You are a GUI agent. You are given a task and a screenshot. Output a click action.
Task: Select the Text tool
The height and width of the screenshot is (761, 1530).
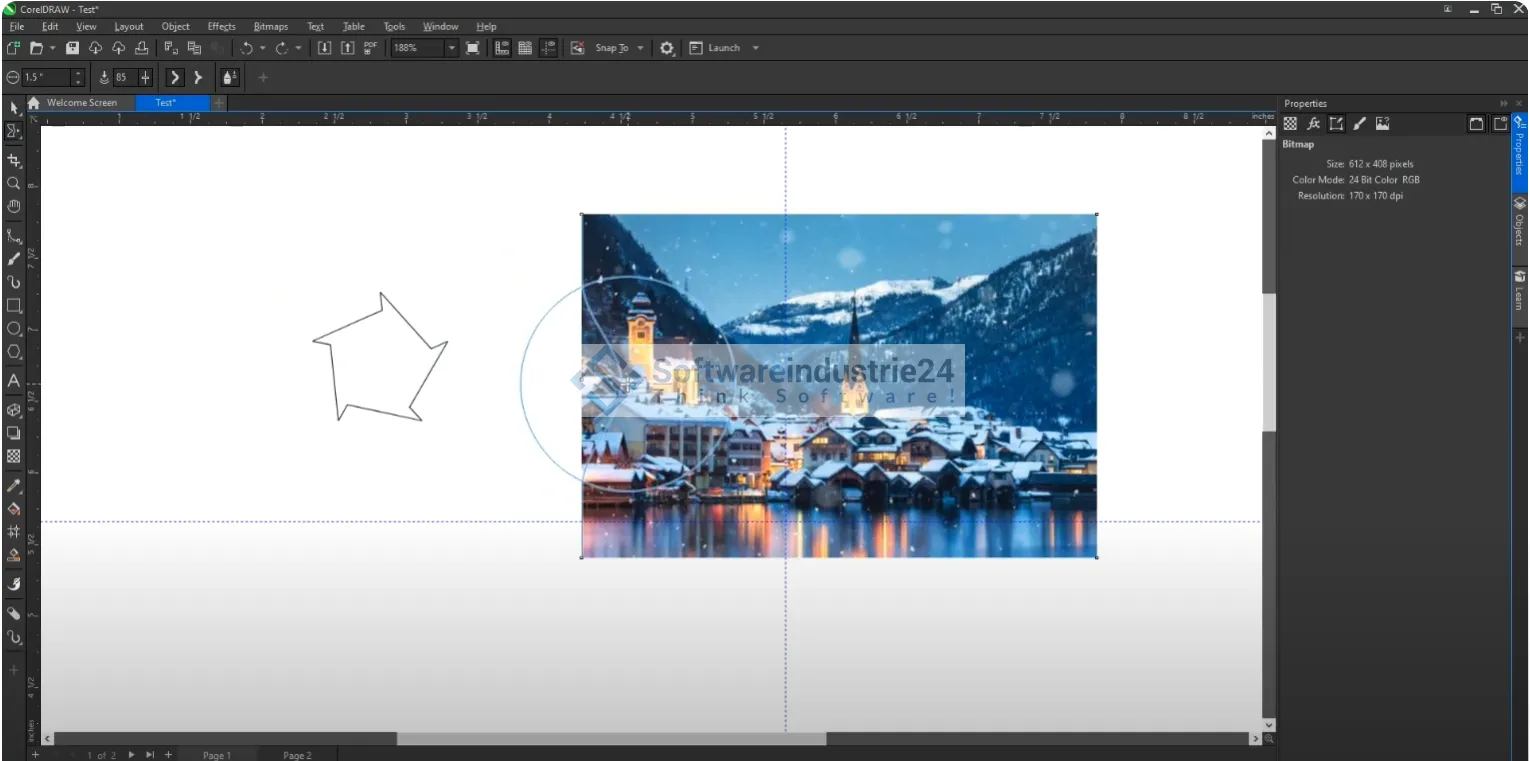coord(14,381)
